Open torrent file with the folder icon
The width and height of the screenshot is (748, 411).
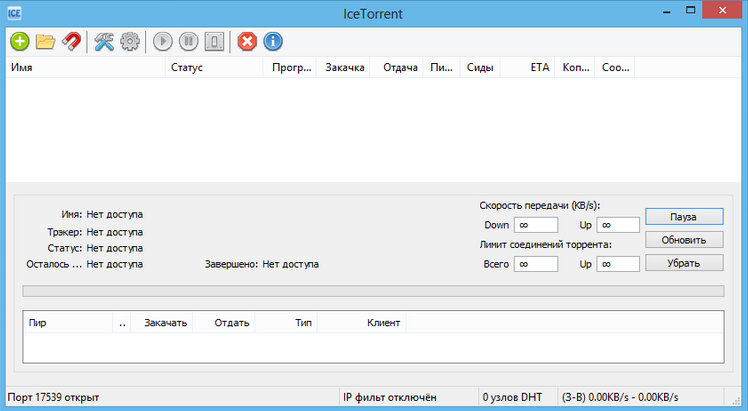click(45, 41)
